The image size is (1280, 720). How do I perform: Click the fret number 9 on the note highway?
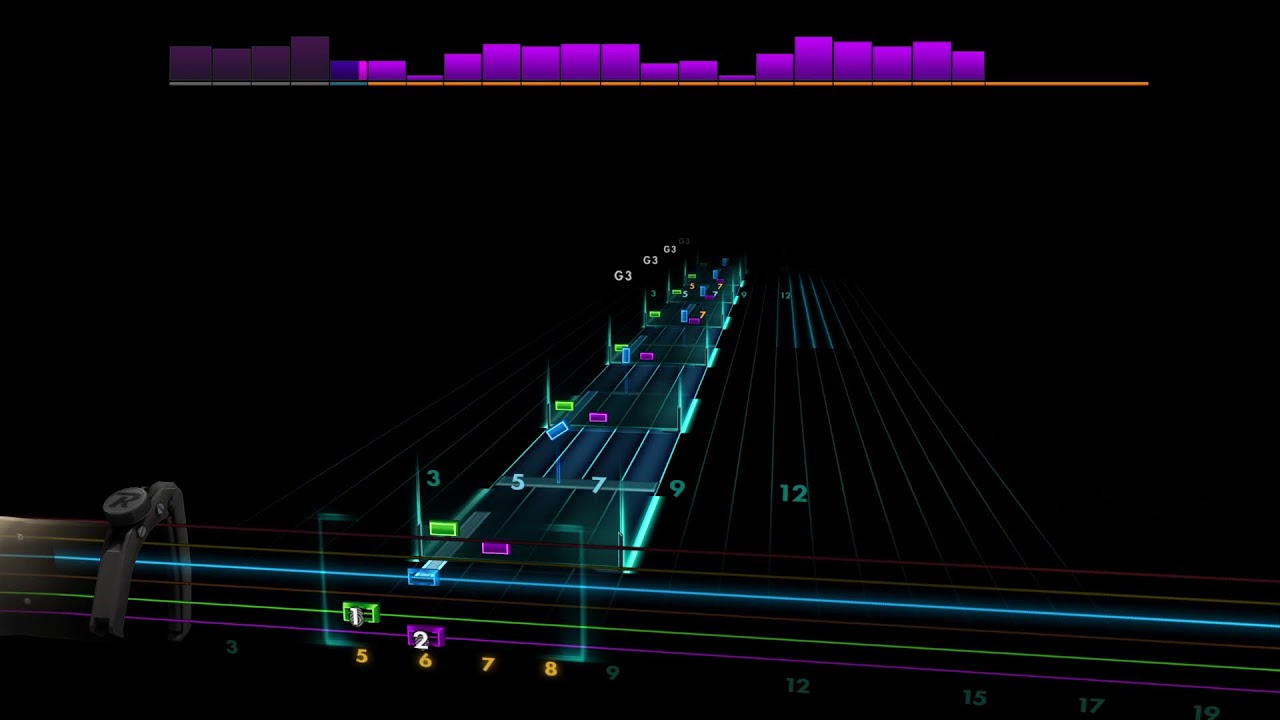coord(677,489)
